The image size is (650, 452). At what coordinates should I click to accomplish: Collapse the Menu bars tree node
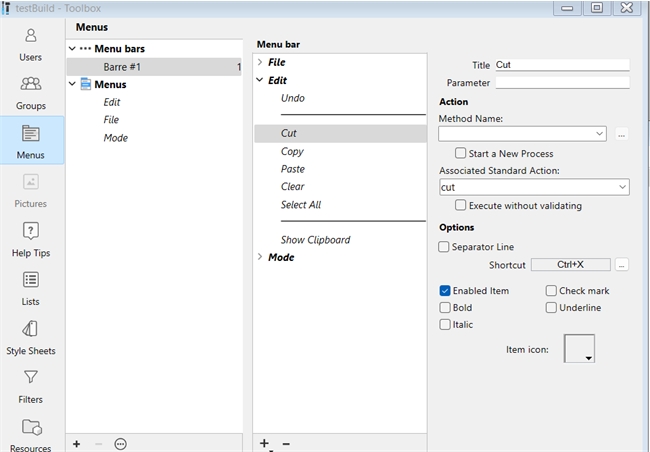[x=72, y=49]
